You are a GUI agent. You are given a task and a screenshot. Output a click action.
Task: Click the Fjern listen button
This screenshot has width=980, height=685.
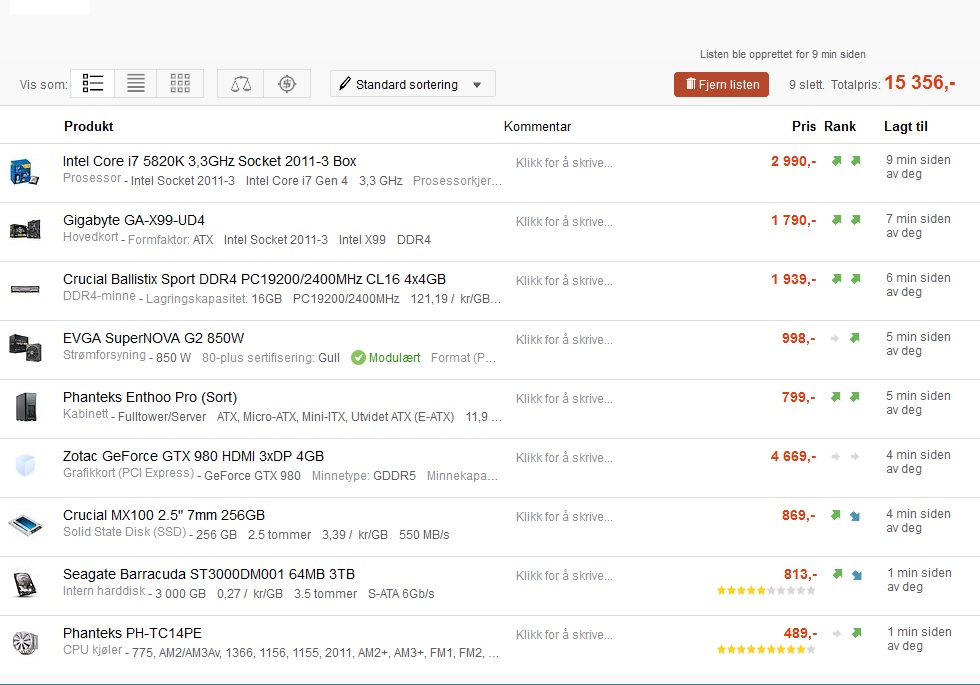click(x=721, y=84)
